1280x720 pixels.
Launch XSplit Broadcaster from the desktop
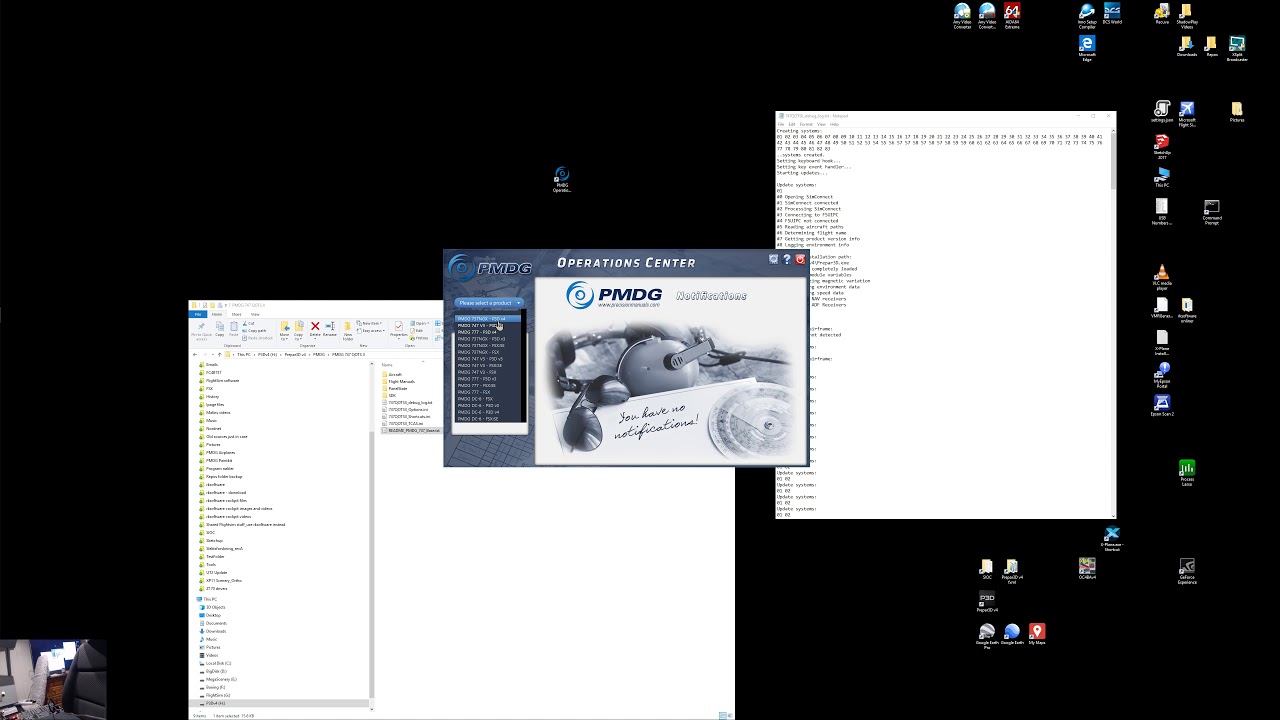1237,49
